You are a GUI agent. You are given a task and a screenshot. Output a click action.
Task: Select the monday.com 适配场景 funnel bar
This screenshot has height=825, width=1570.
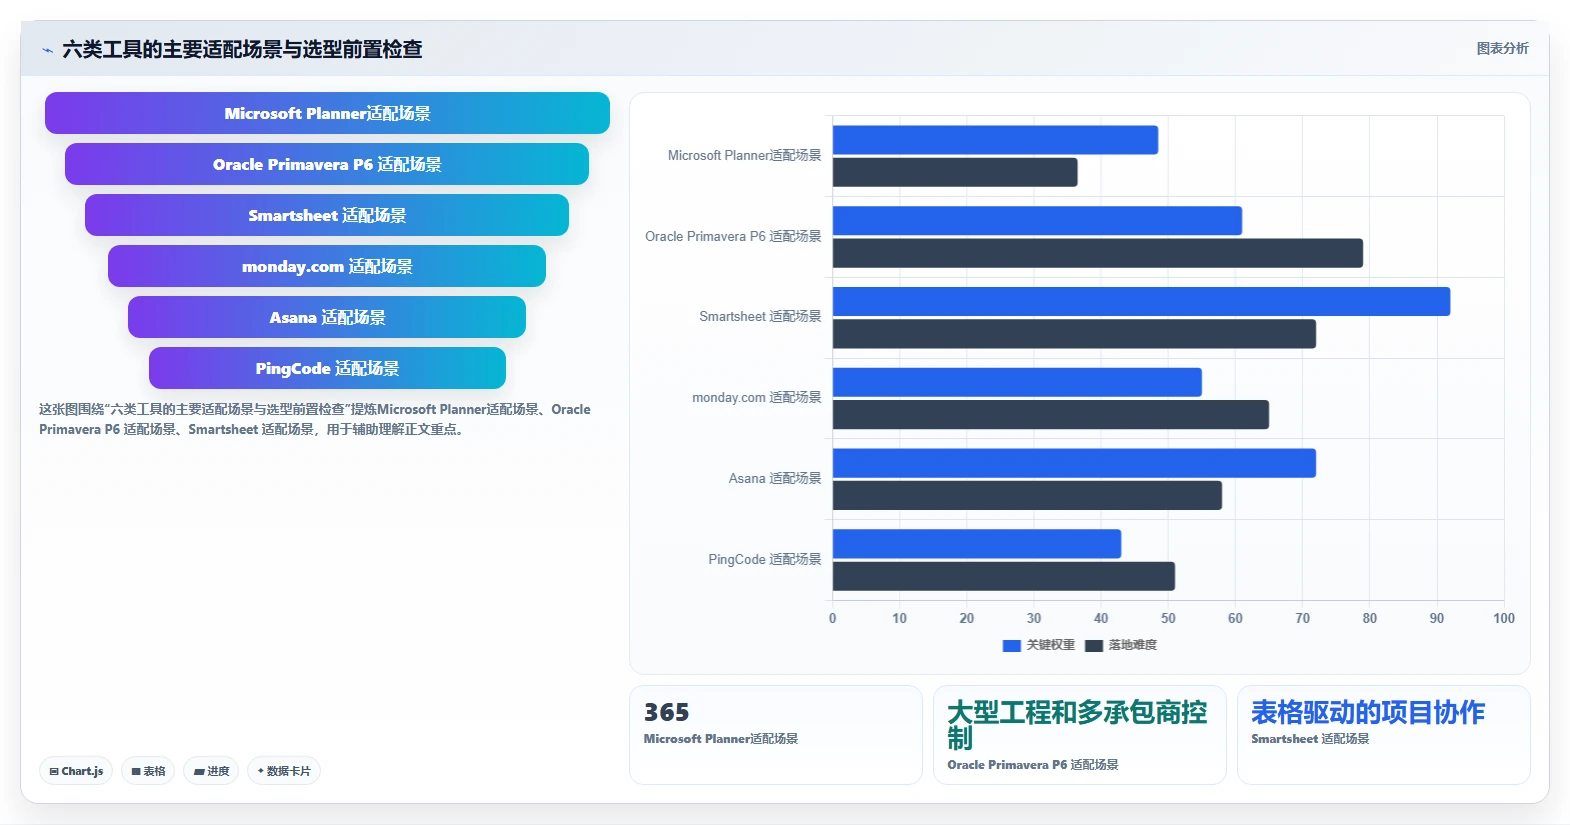click(x=327, y=266)
